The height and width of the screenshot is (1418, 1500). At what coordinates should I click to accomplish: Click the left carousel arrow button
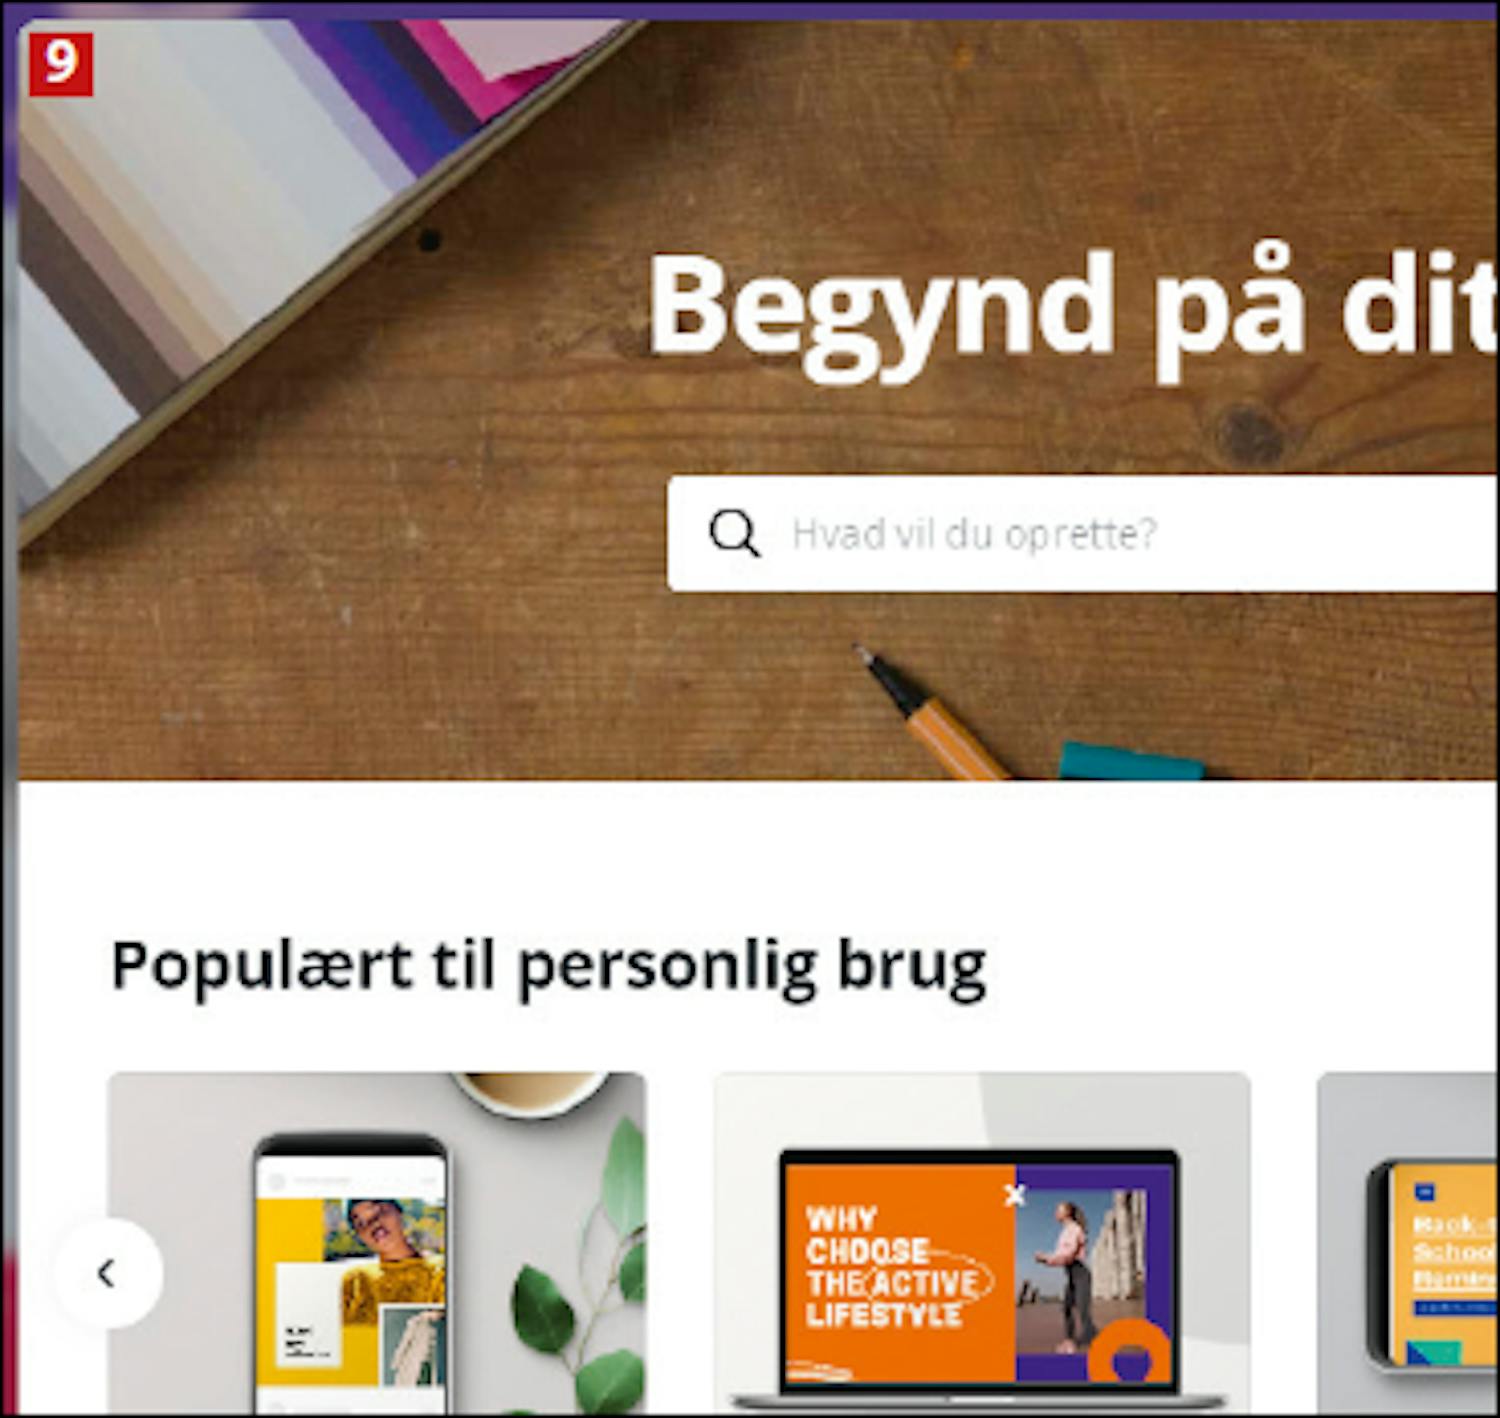pos(108,1273)
